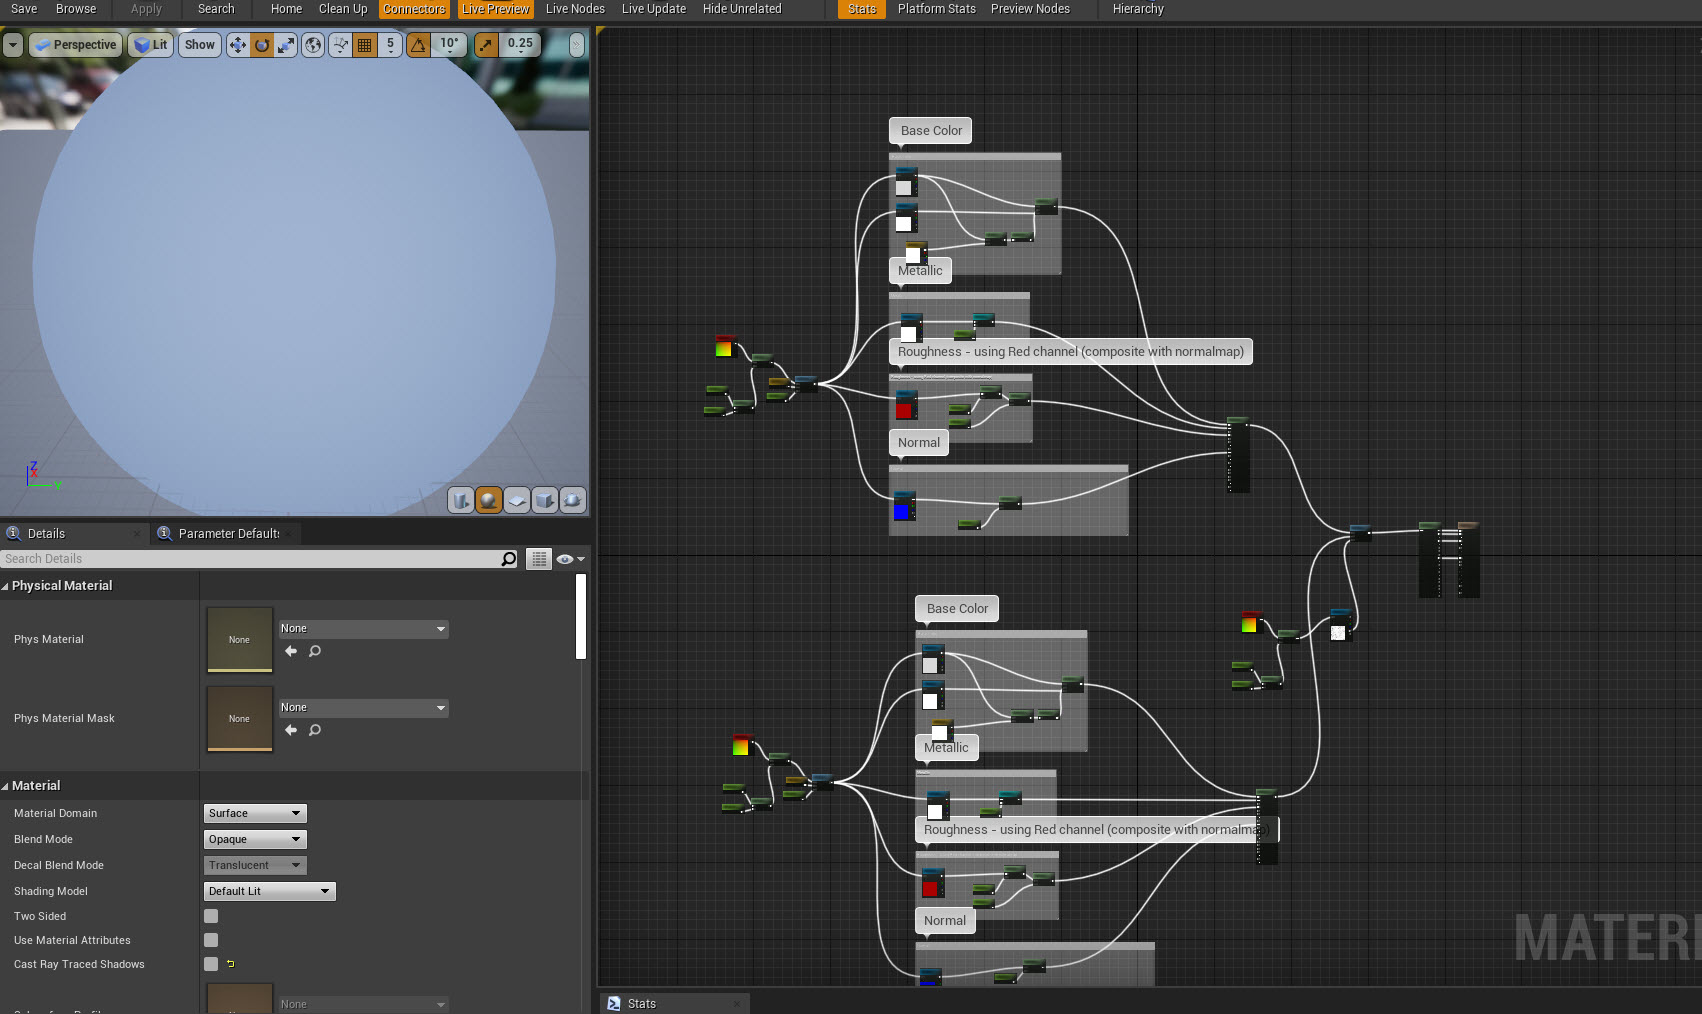Set preview mesh to plane
This screenshot has height=1014, width=1702.
pyautogui.click(x=516, y=500)
